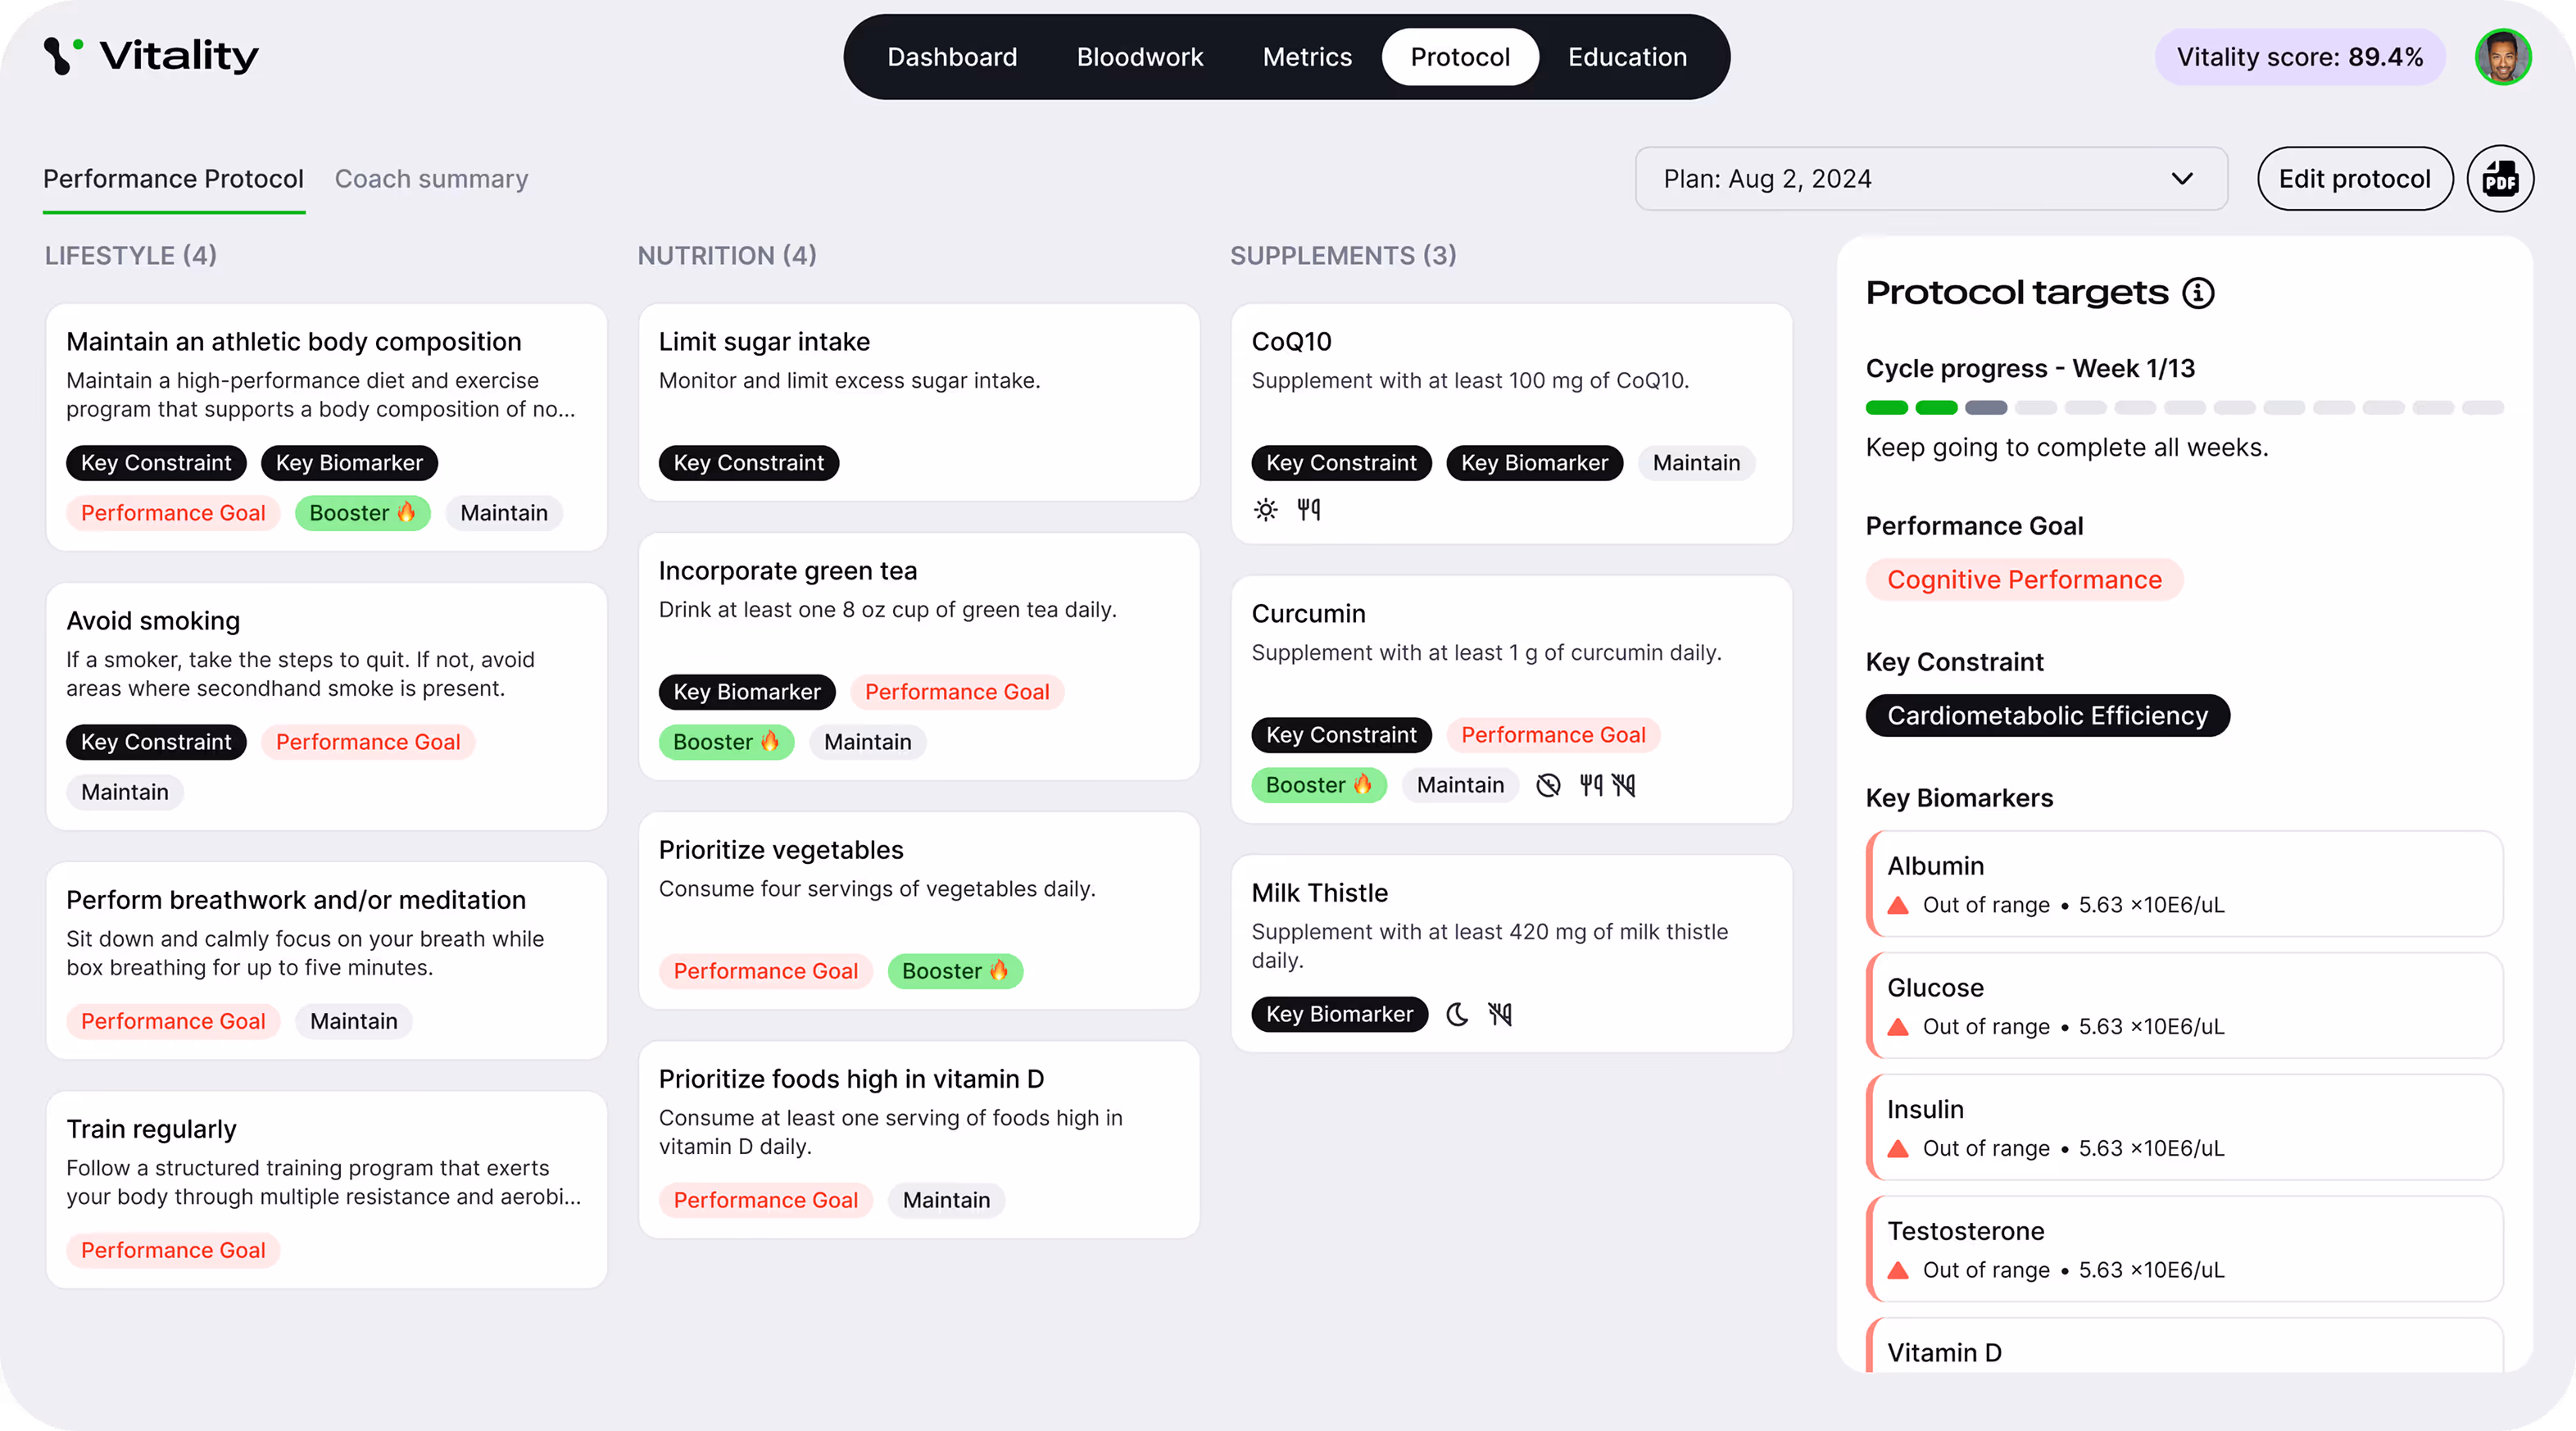
Task: Click the Vitality score 89.4% badge
Action: 2300,57
